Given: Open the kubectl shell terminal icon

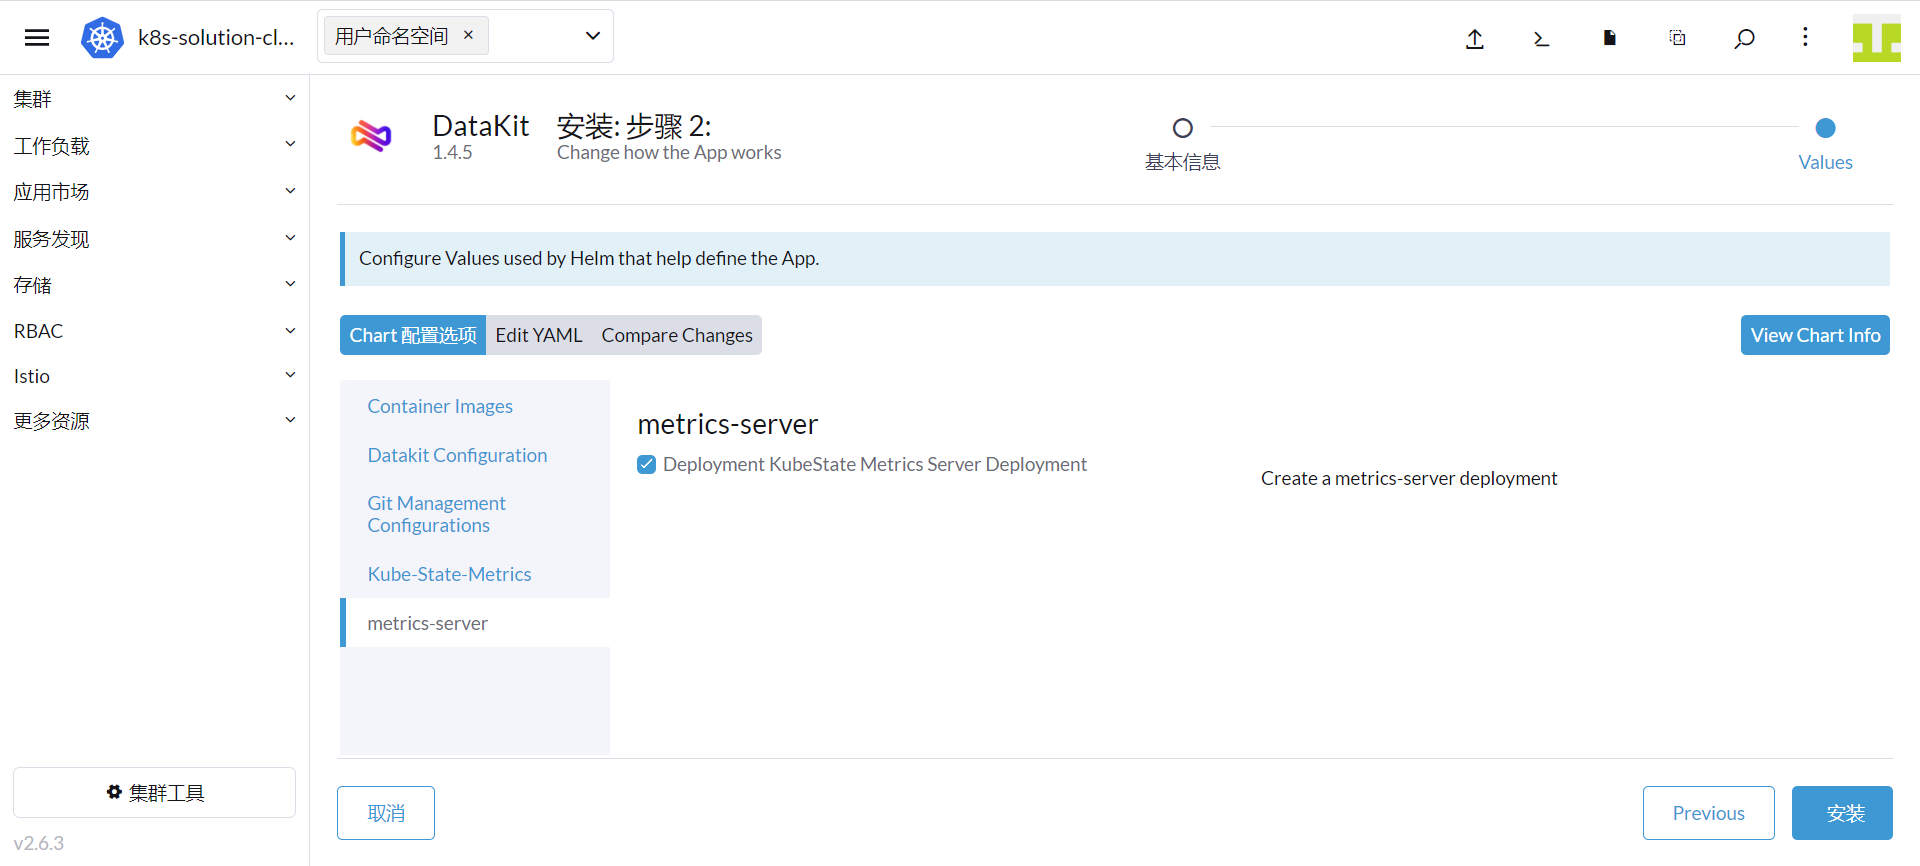Looking at the screenshot, I should tap(1541, 38).
